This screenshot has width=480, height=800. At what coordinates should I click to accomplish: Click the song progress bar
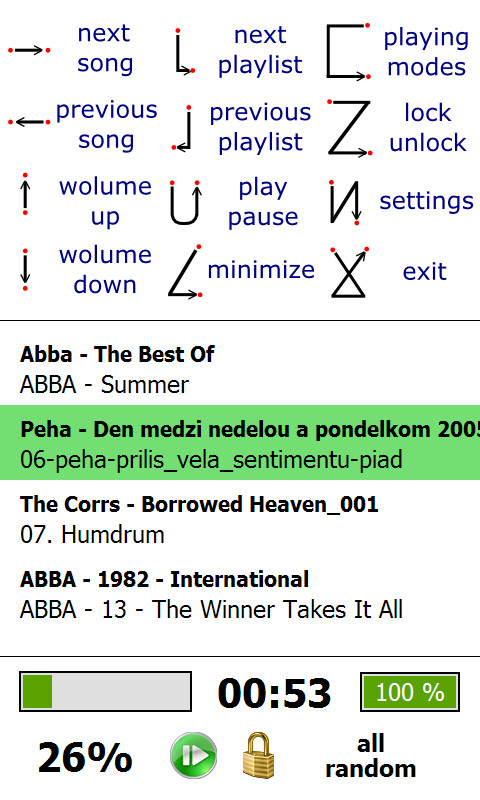[x=106, y=692]
